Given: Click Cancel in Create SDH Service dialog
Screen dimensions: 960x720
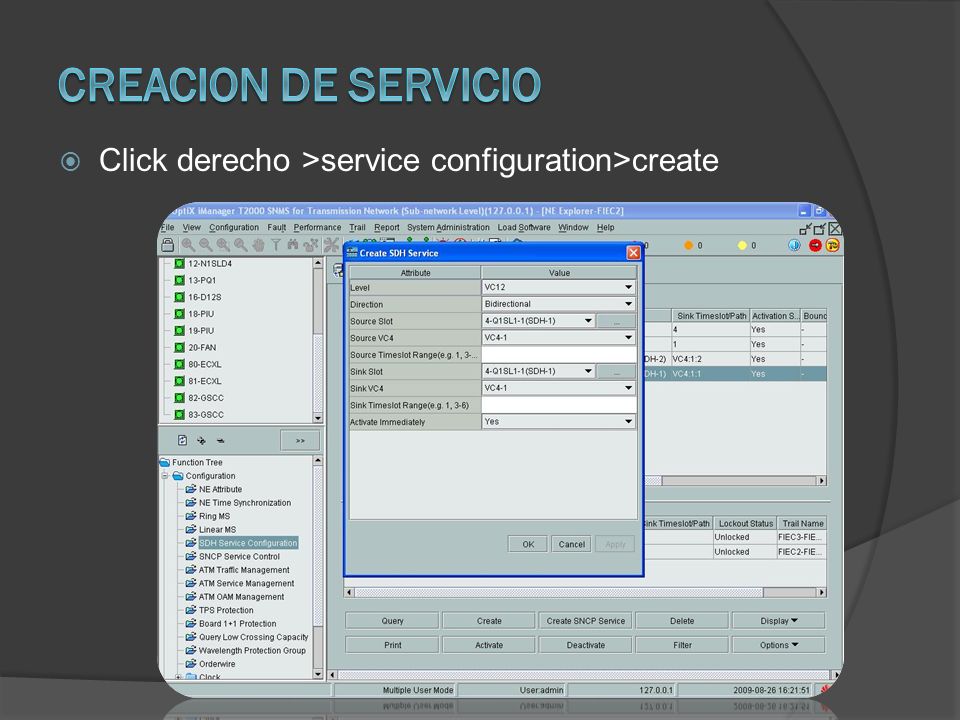Looking at the screenshot, I should pyautogui.click(x=571, y=544).
